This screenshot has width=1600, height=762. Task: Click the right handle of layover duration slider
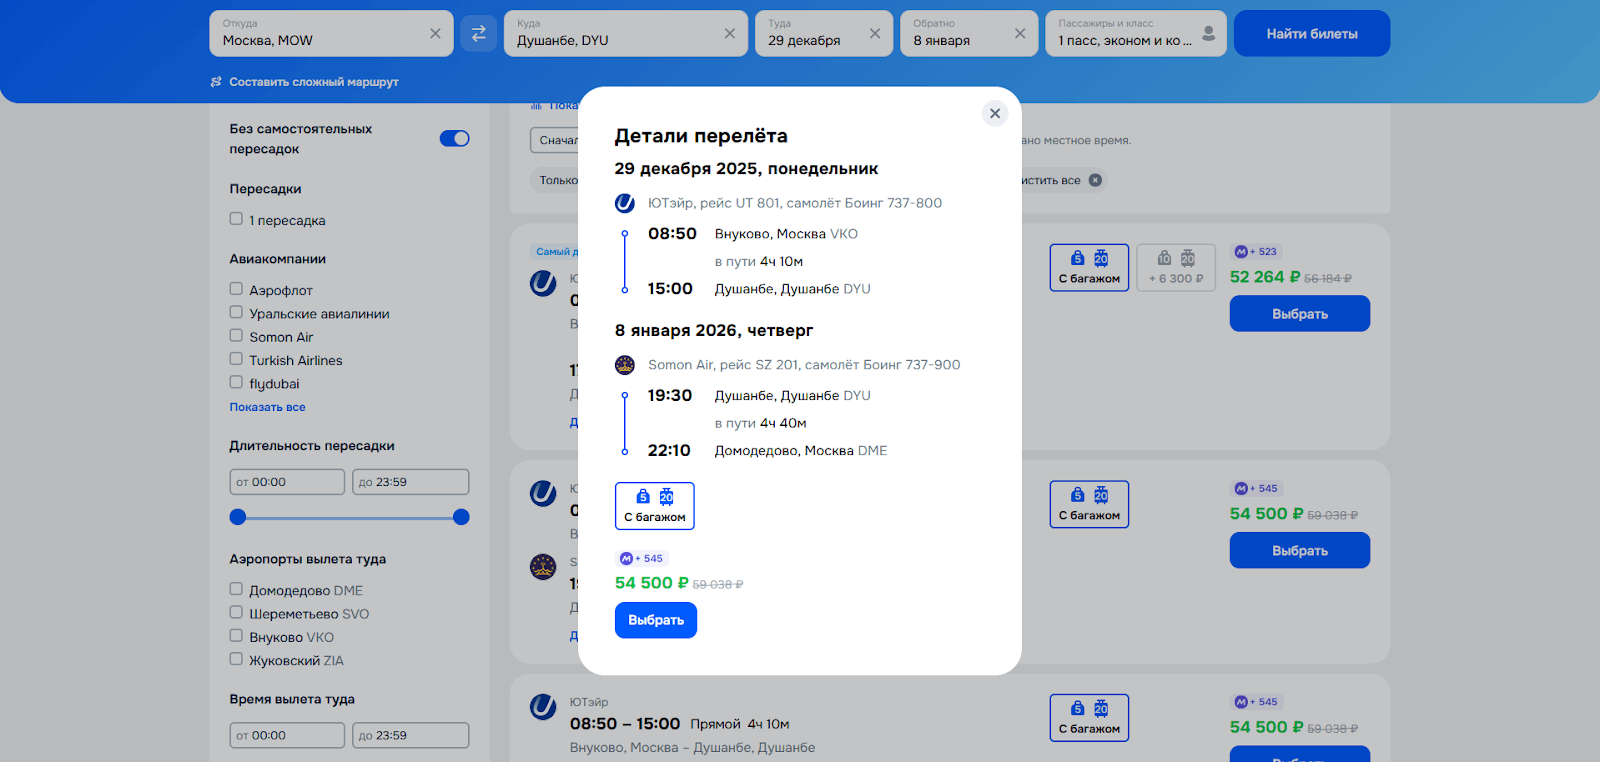pos(461,517)
